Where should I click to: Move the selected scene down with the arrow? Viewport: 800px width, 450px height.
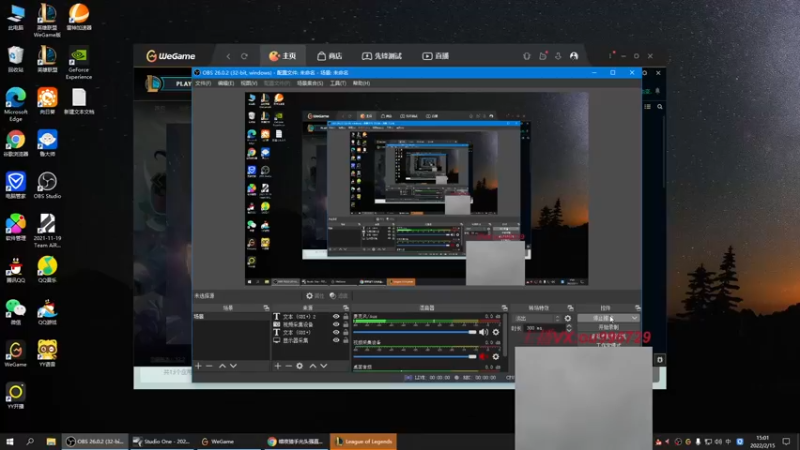tap(234, 366)
